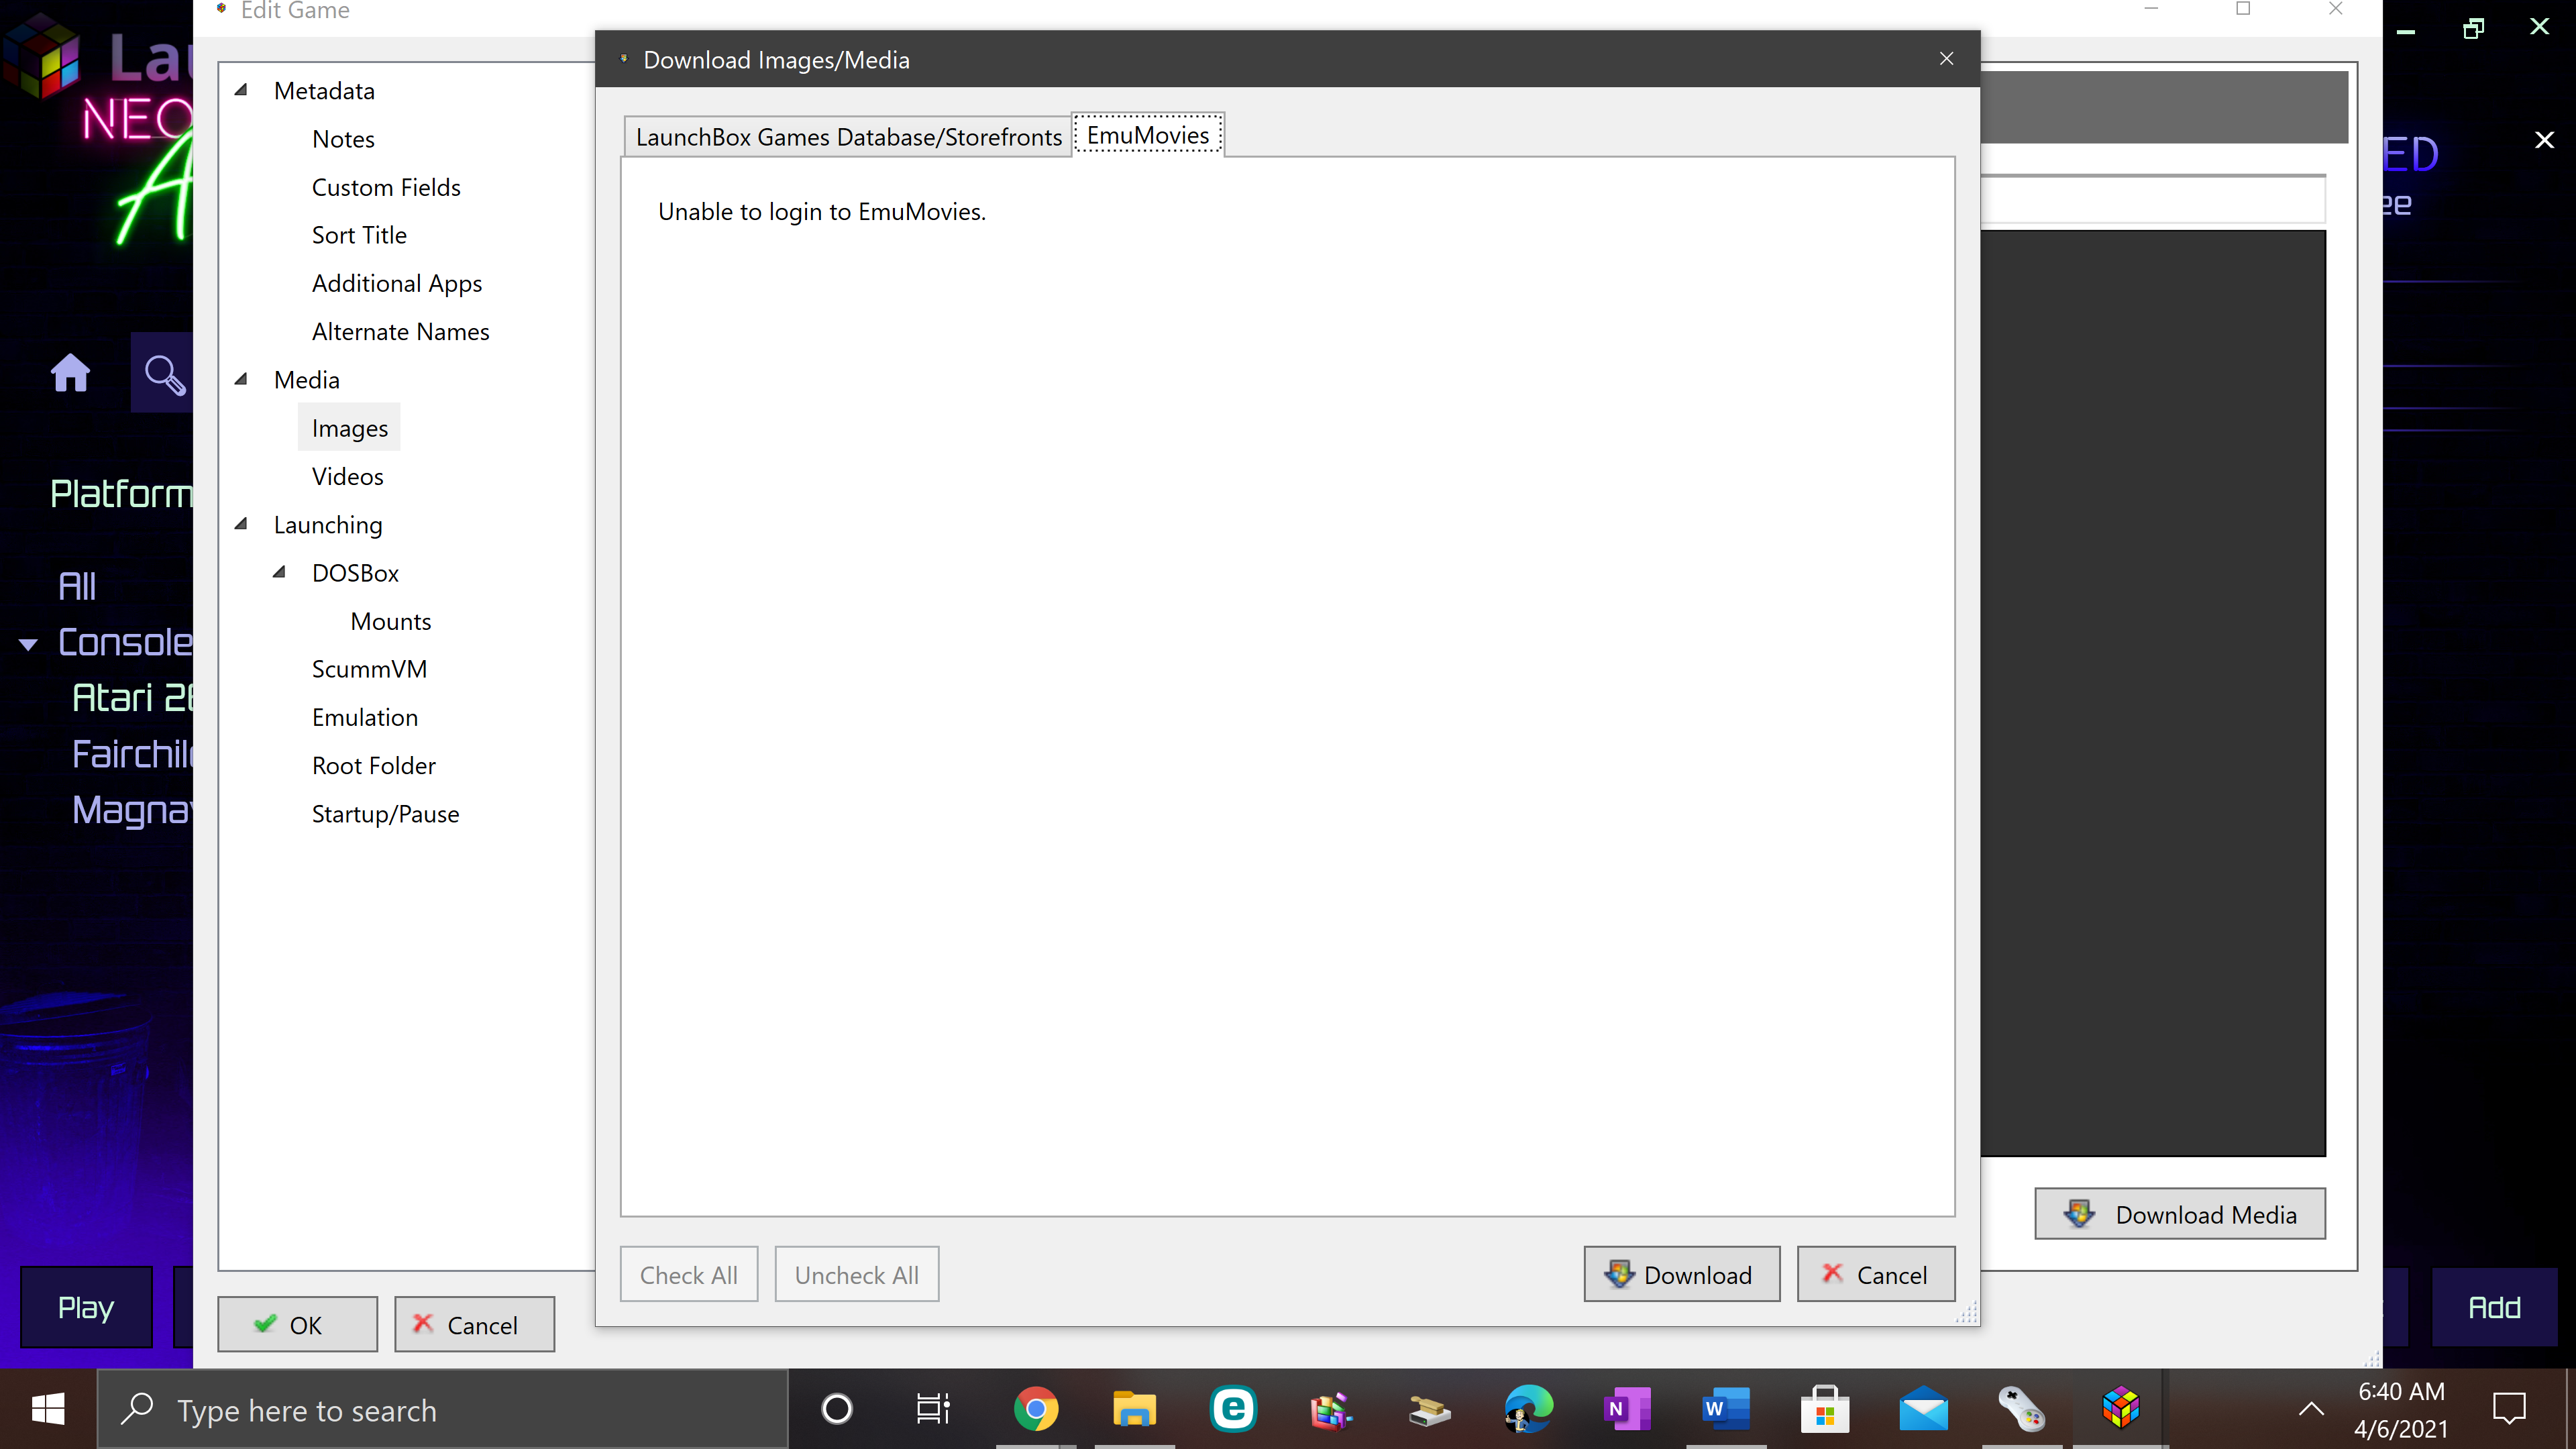2576x1449 pixels.
Task: Open Task View on the taskbar
Action: 933,1409
